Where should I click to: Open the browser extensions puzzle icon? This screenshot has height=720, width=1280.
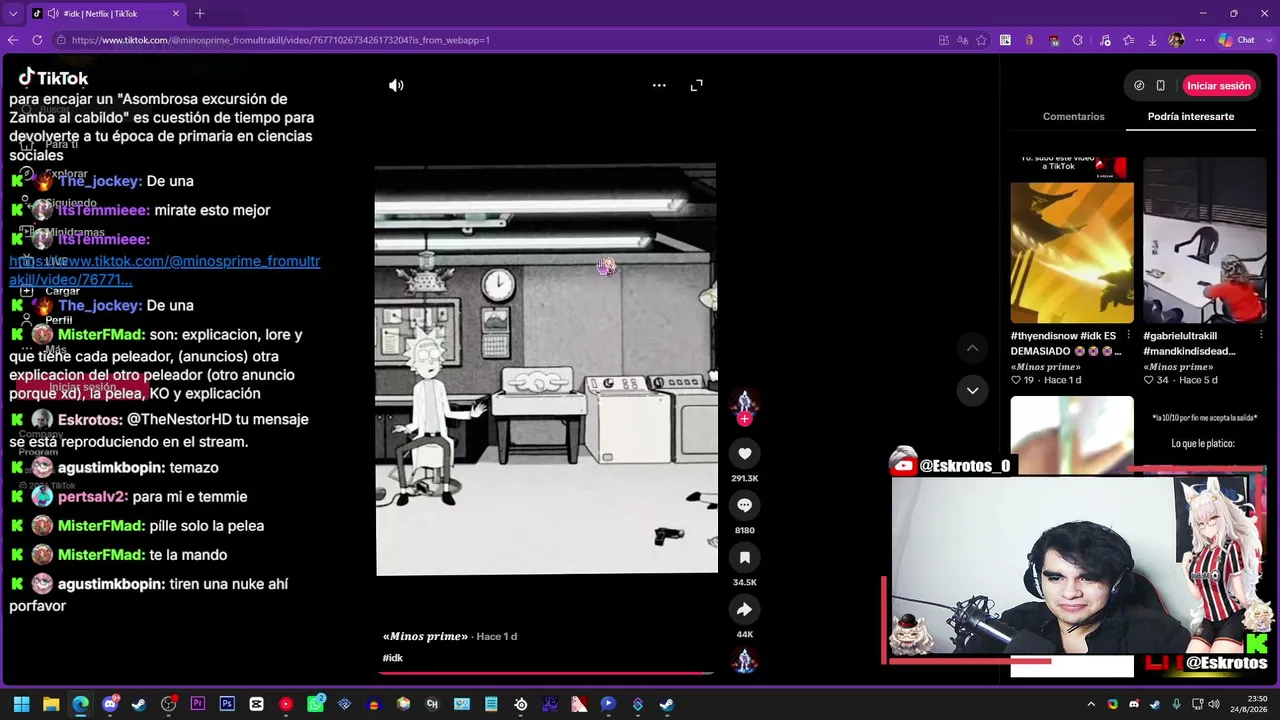(1078, 40)
